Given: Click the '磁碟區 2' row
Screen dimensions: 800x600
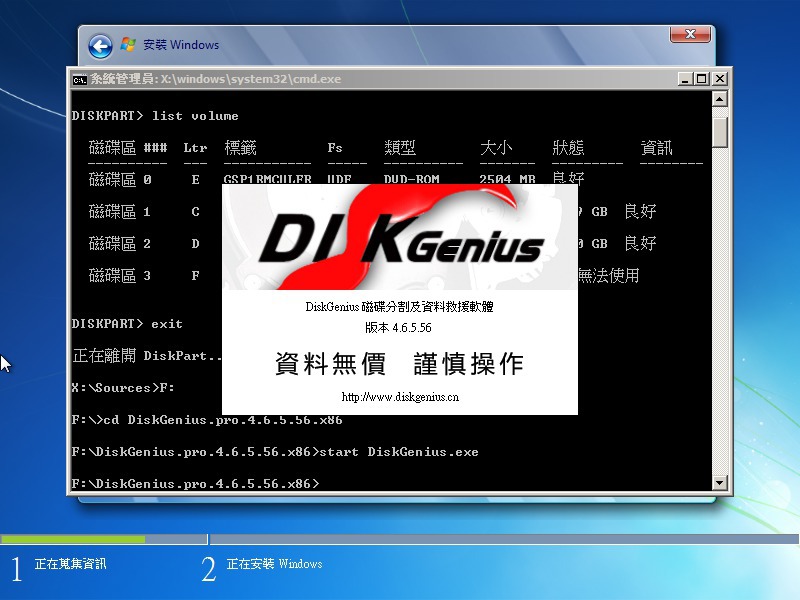Looking at the screenshot, I should pyautogui.click(x=372, y=243).
